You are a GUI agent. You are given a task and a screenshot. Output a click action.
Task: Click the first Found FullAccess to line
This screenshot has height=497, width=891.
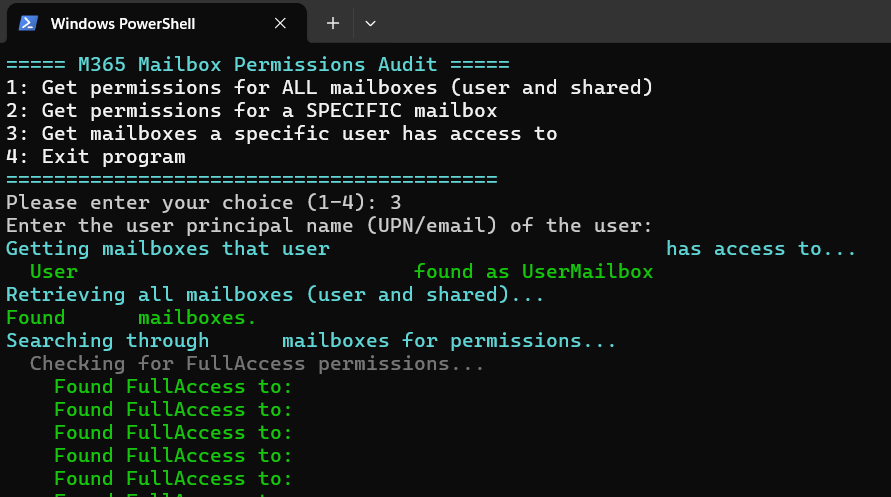point(173,386)
